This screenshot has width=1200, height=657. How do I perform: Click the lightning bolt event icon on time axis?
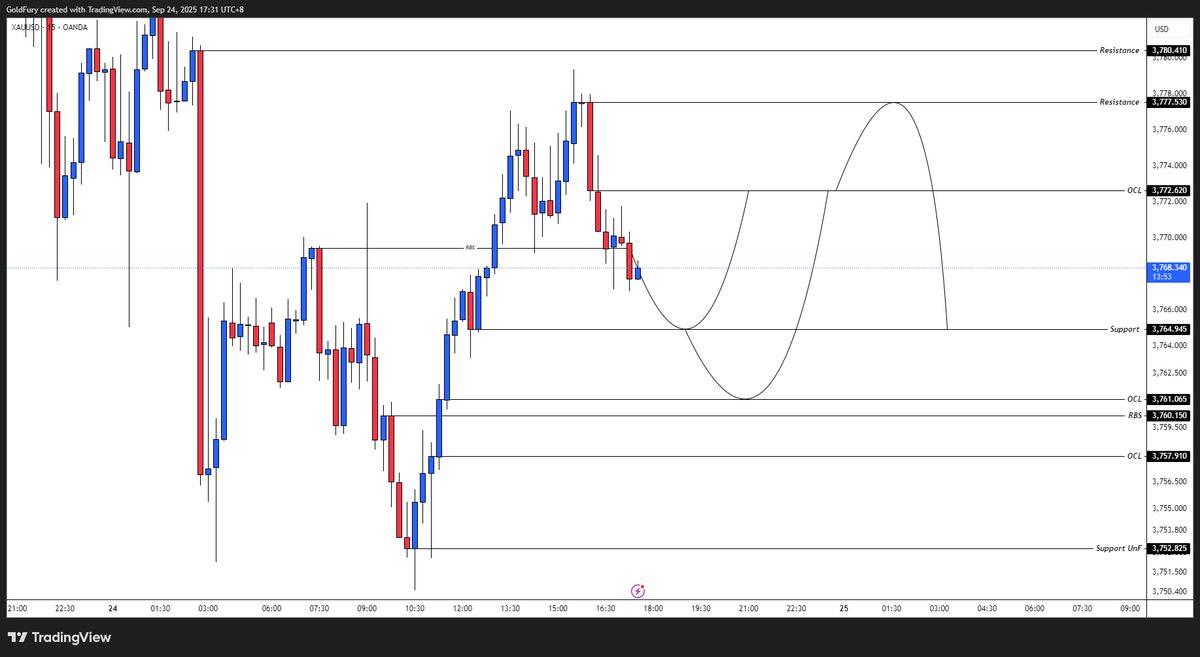point(637,591)
